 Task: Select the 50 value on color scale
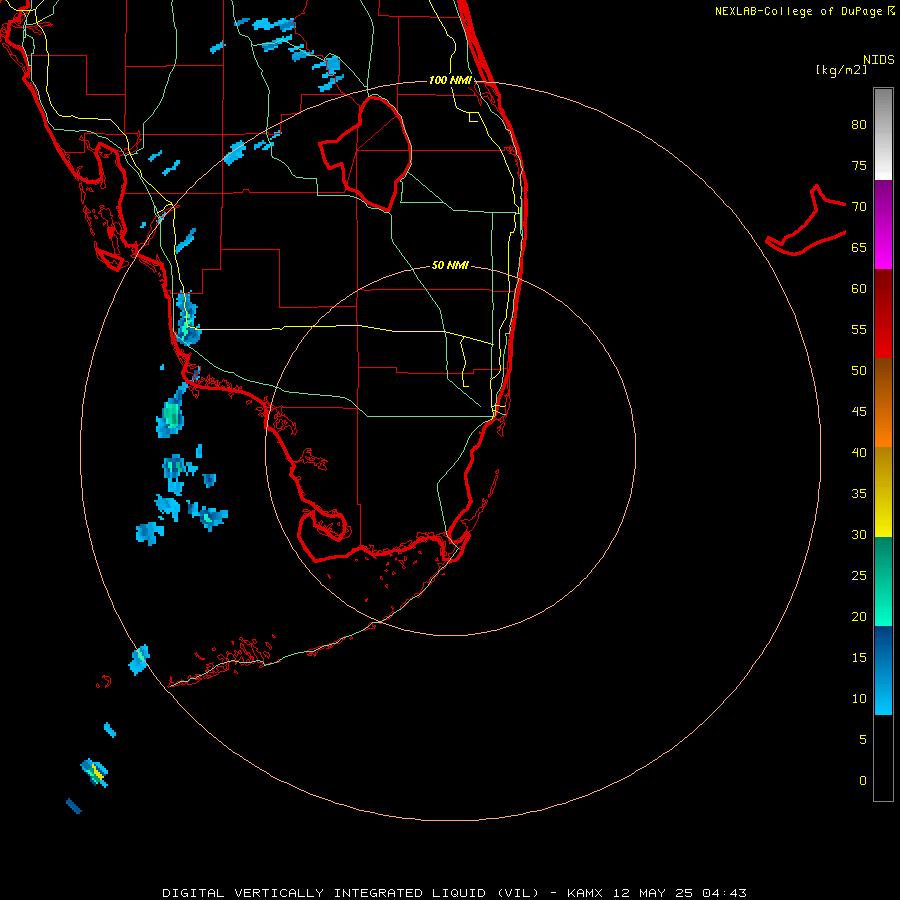[x=859, y=370]
